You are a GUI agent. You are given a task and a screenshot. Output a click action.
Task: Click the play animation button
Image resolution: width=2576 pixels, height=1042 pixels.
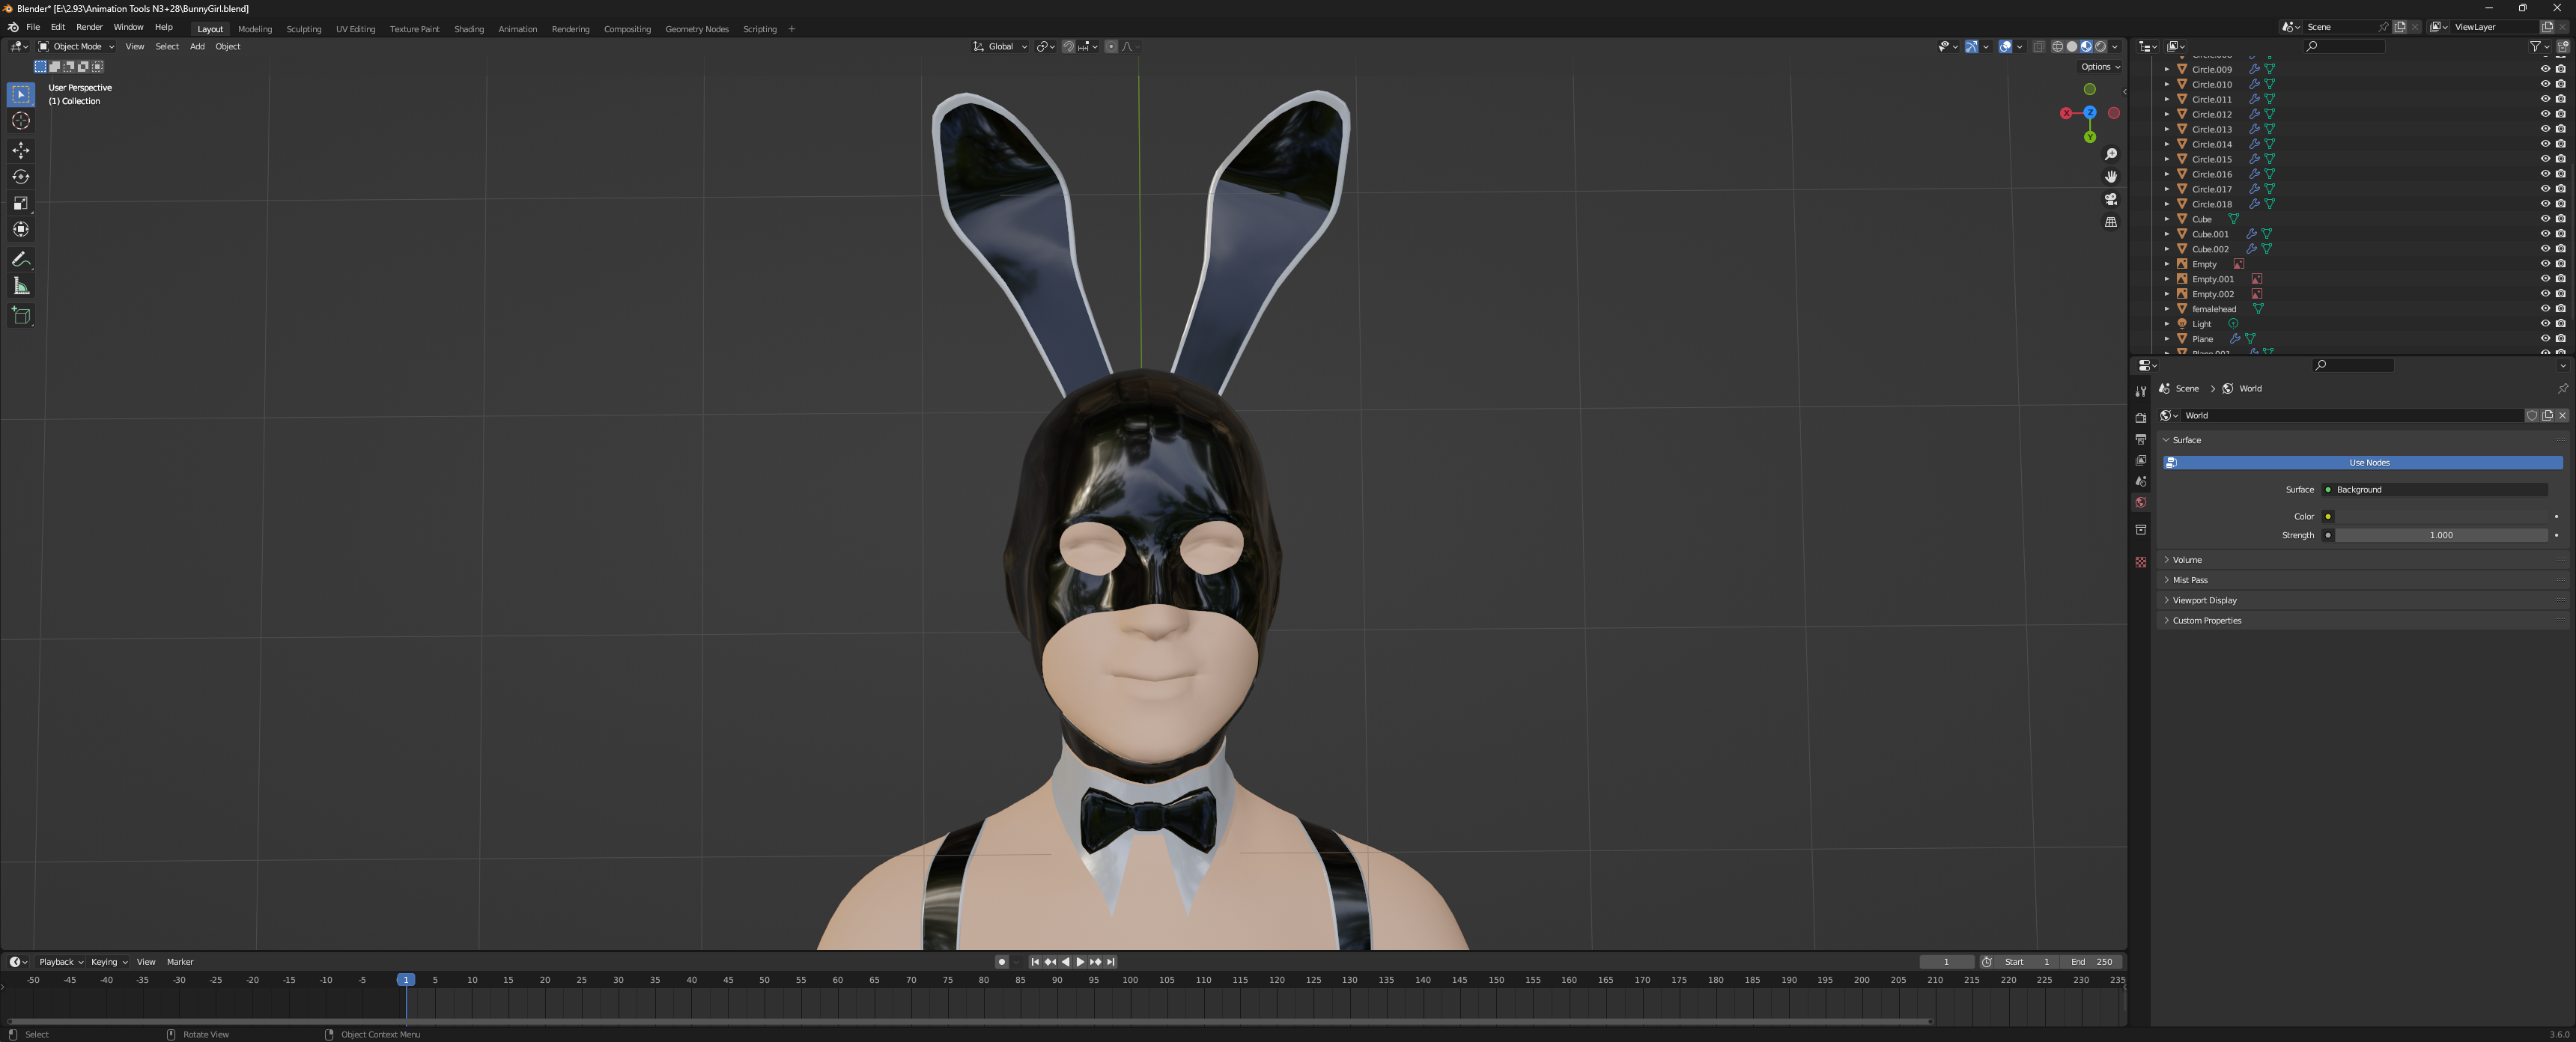click(x=1080, y=962)
